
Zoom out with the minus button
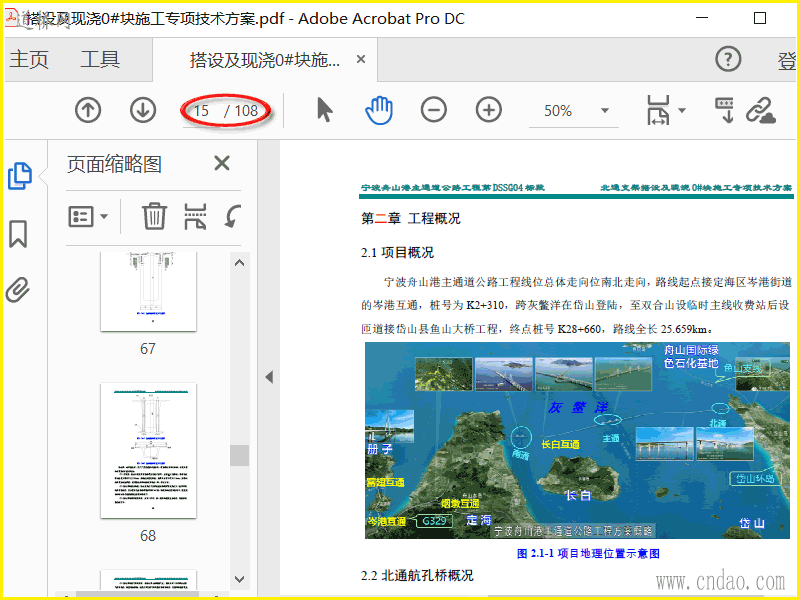click(434, 110)
